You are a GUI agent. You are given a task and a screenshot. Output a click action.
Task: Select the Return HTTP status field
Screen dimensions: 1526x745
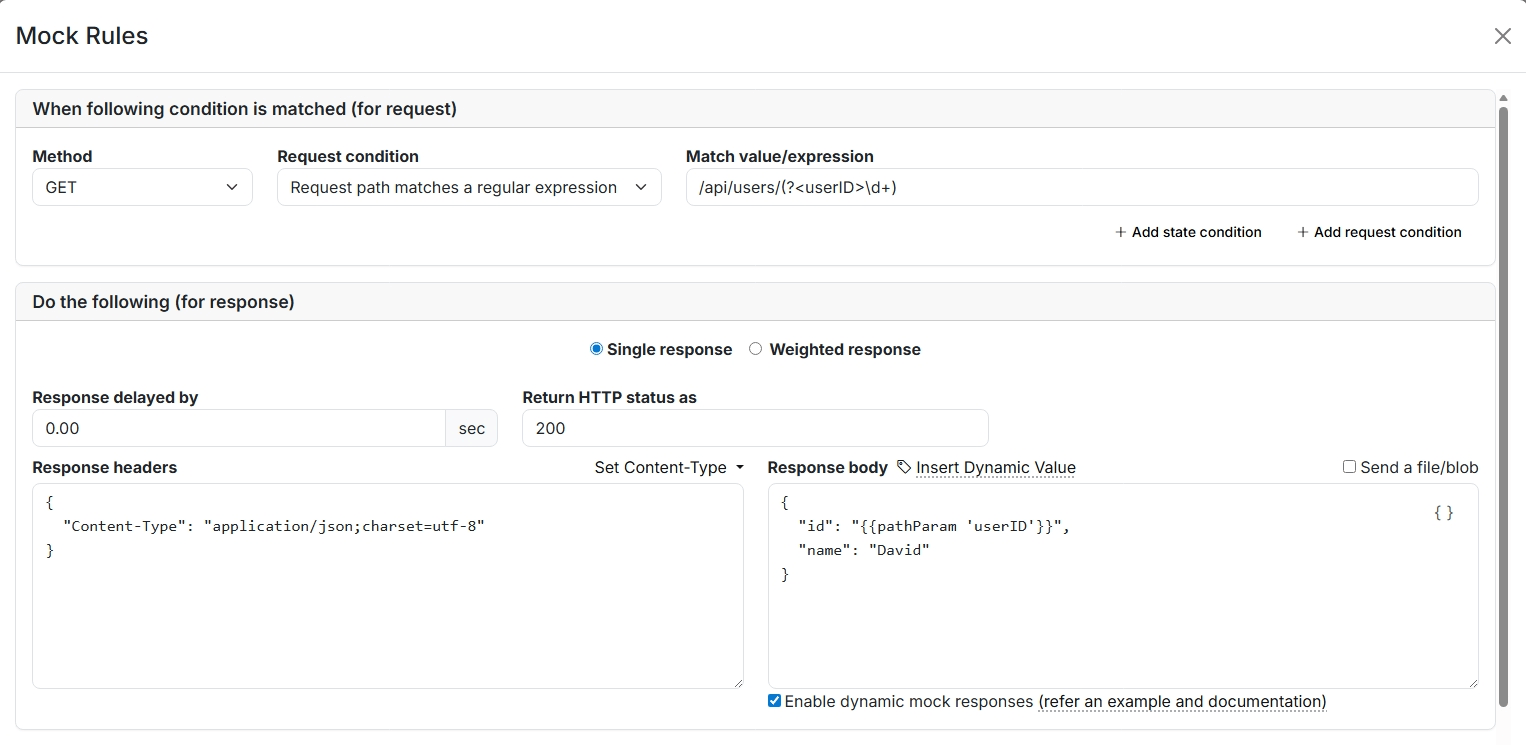755,428
